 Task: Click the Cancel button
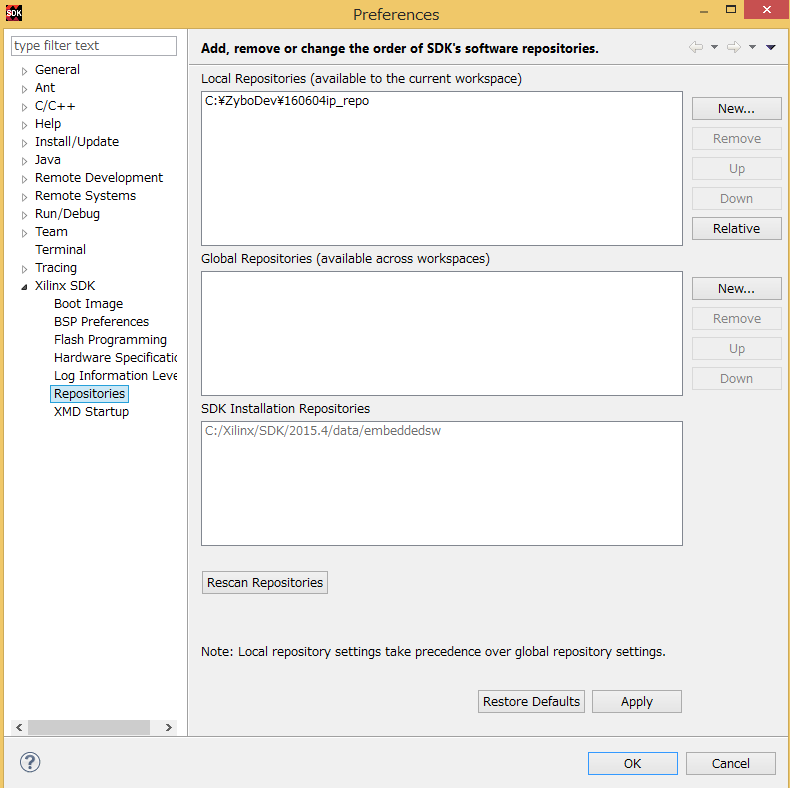coord(730,763)
